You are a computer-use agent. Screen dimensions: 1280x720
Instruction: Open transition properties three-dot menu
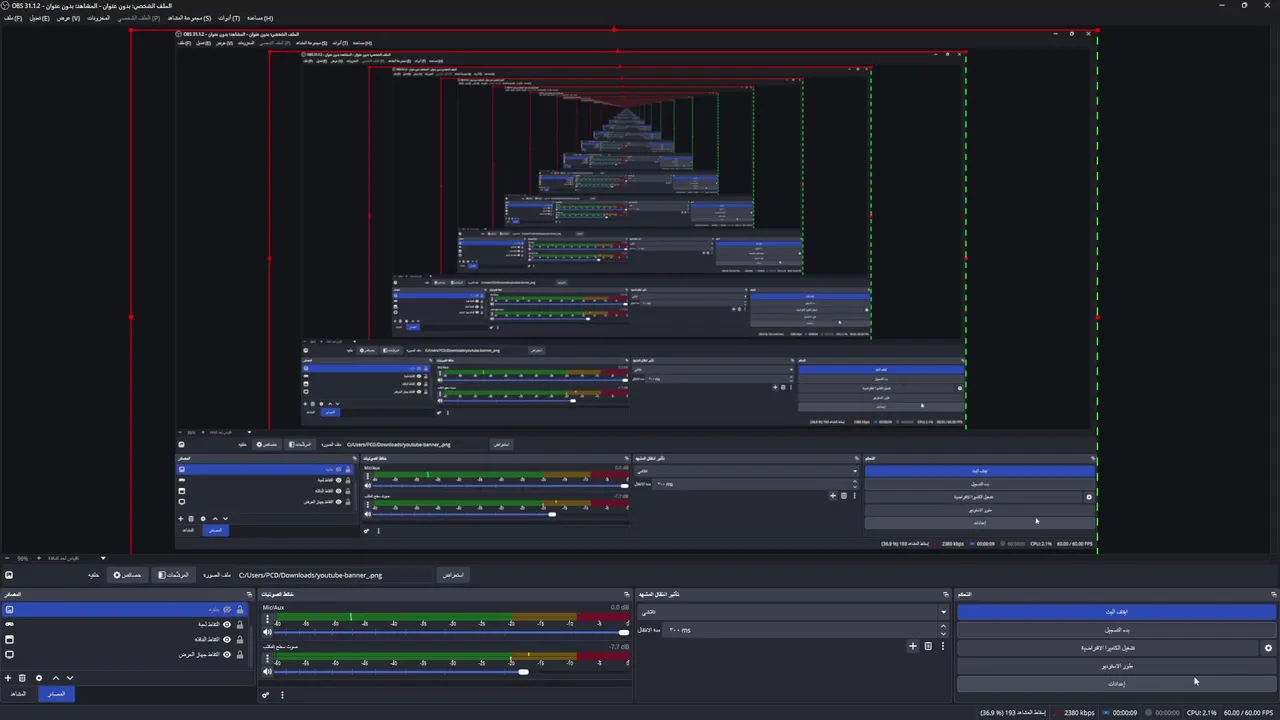point(942,646)
